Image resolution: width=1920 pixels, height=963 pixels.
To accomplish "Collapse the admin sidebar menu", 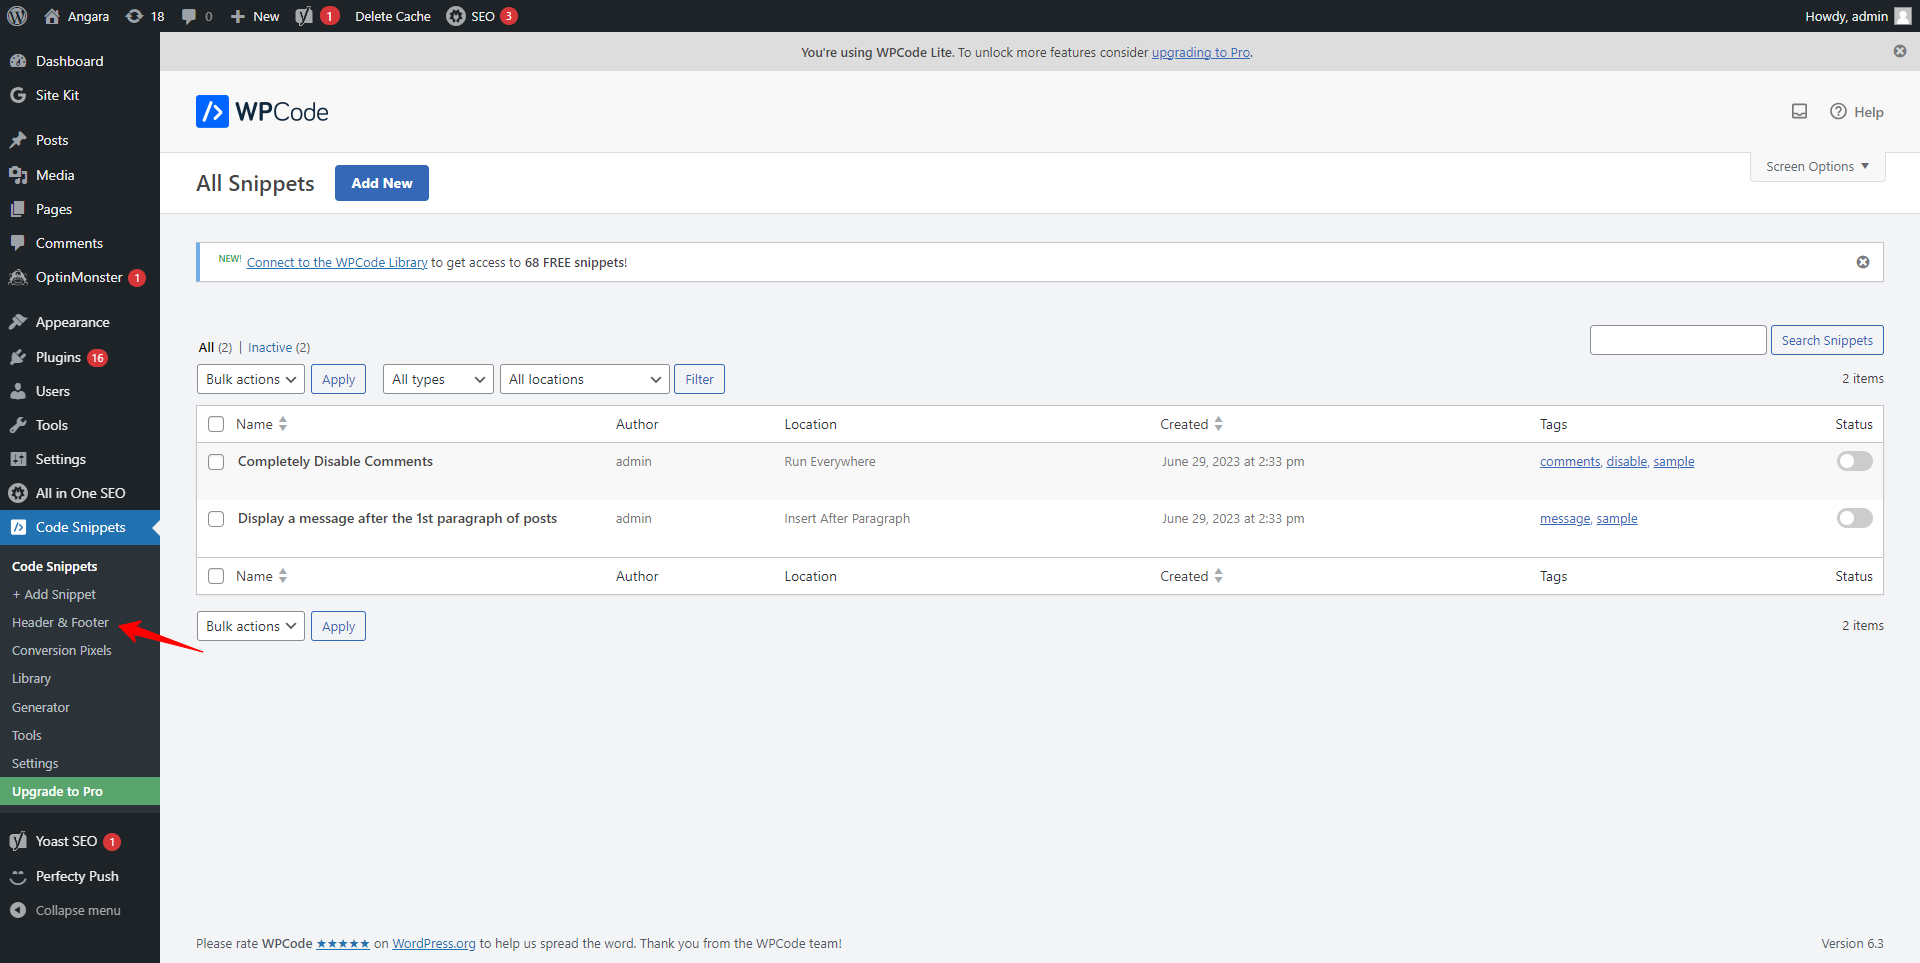I will coord(80,910).
